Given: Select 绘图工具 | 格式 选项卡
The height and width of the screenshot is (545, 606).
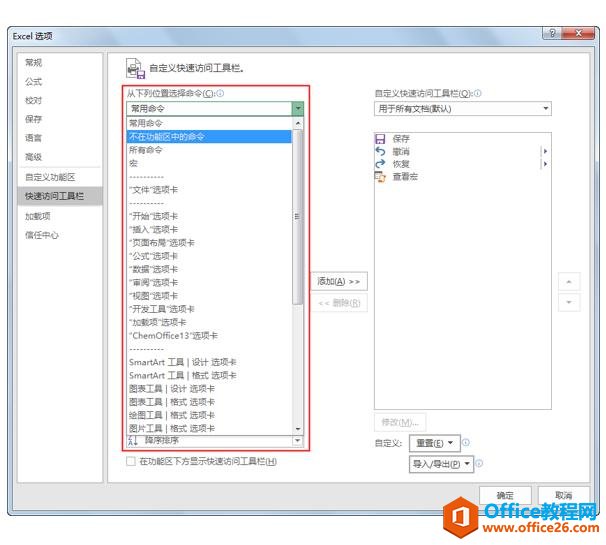Looking at the screenshot, I should [x=209, y=415].
